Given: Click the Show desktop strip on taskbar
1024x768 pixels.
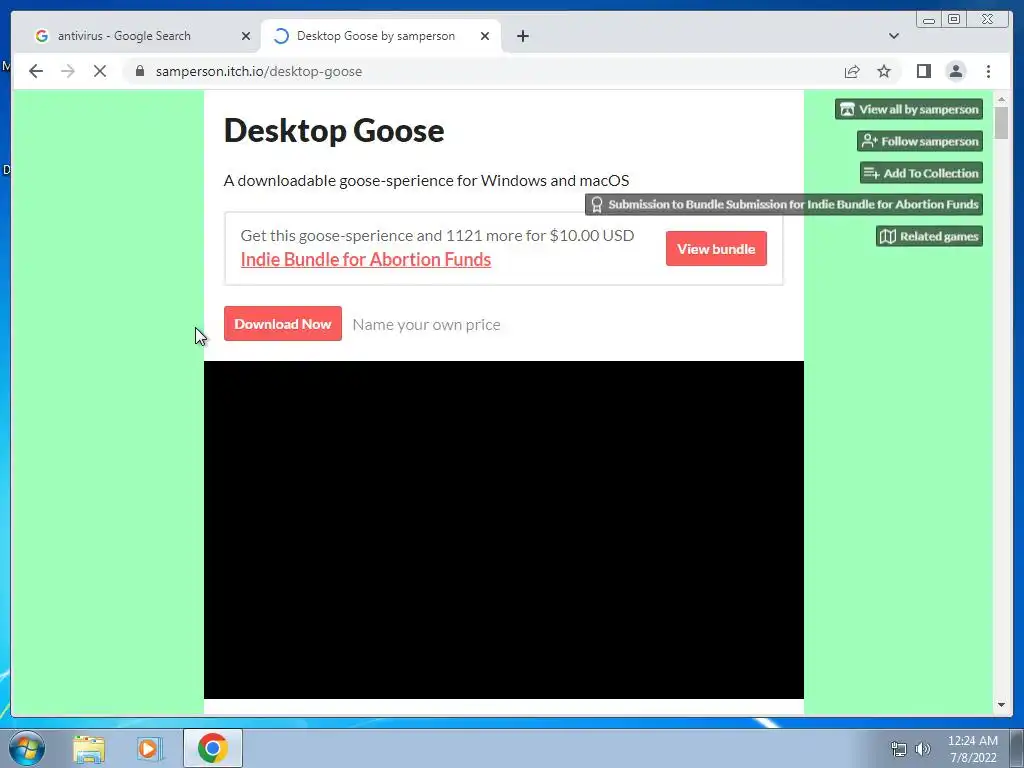Looking at the screenshot, I should (x=1017, y=748).
